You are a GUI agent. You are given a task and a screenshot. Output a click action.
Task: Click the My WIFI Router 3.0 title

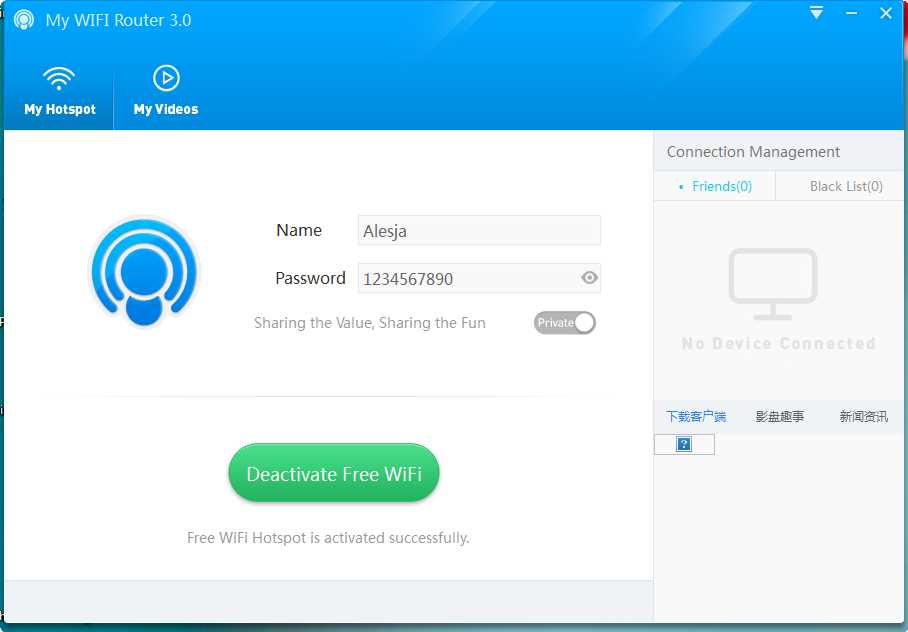(118, 20)
